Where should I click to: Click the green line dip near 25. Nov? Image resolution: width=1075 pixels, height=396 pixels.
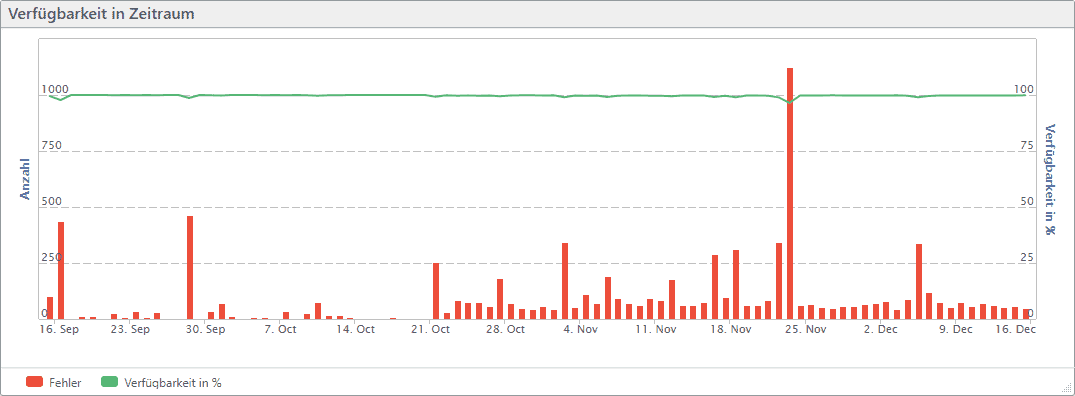pyautogui.click(x=790, y=102)
